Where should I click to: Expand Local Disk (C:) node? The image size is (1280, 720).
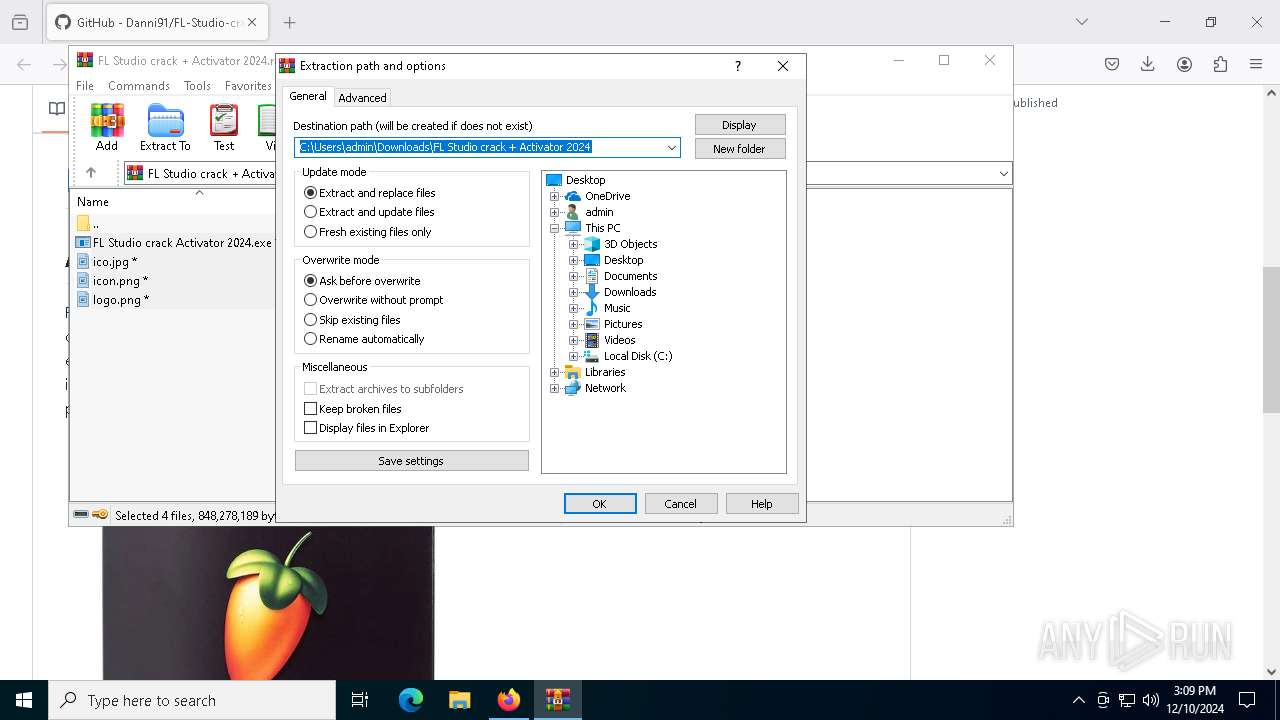point(574,356)
